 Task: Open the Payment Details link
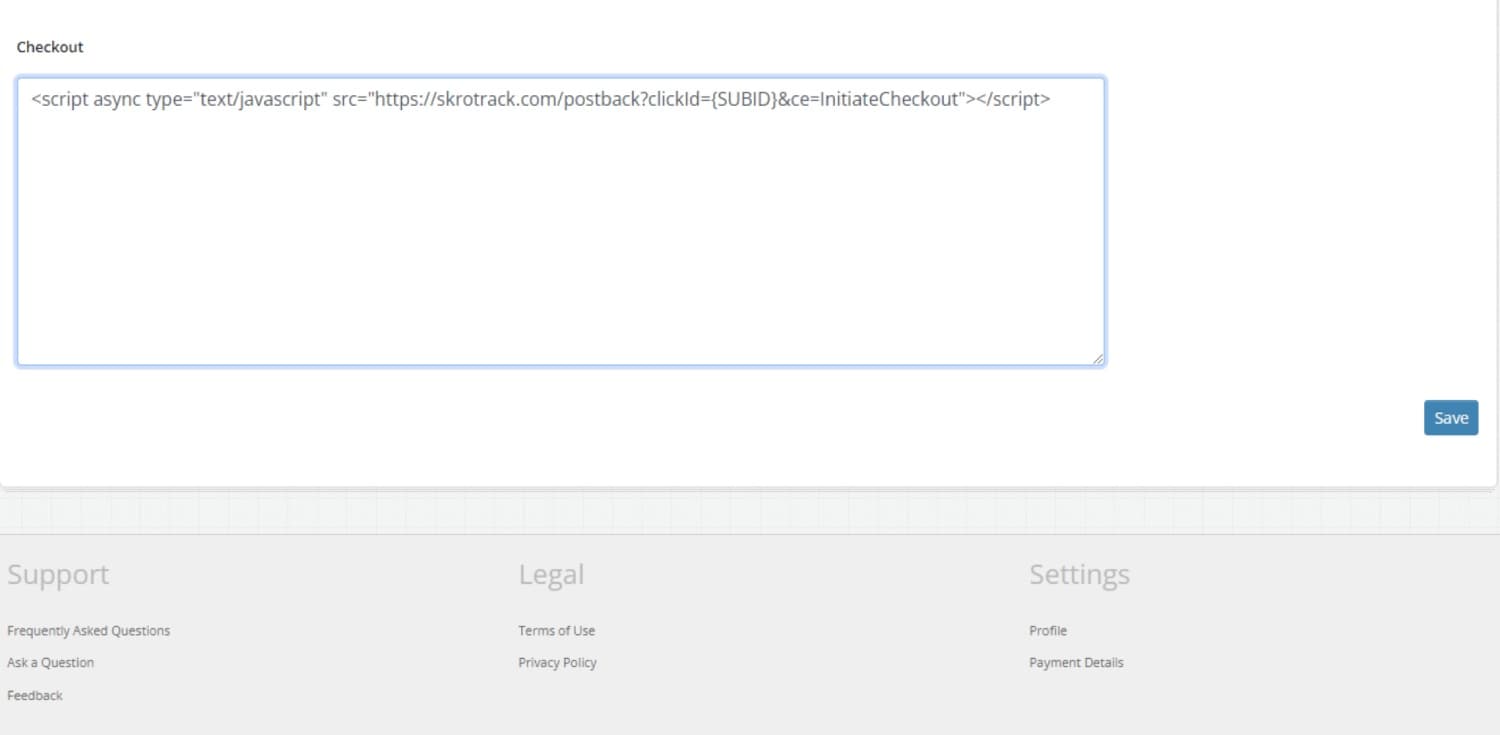click(1076, 663)
